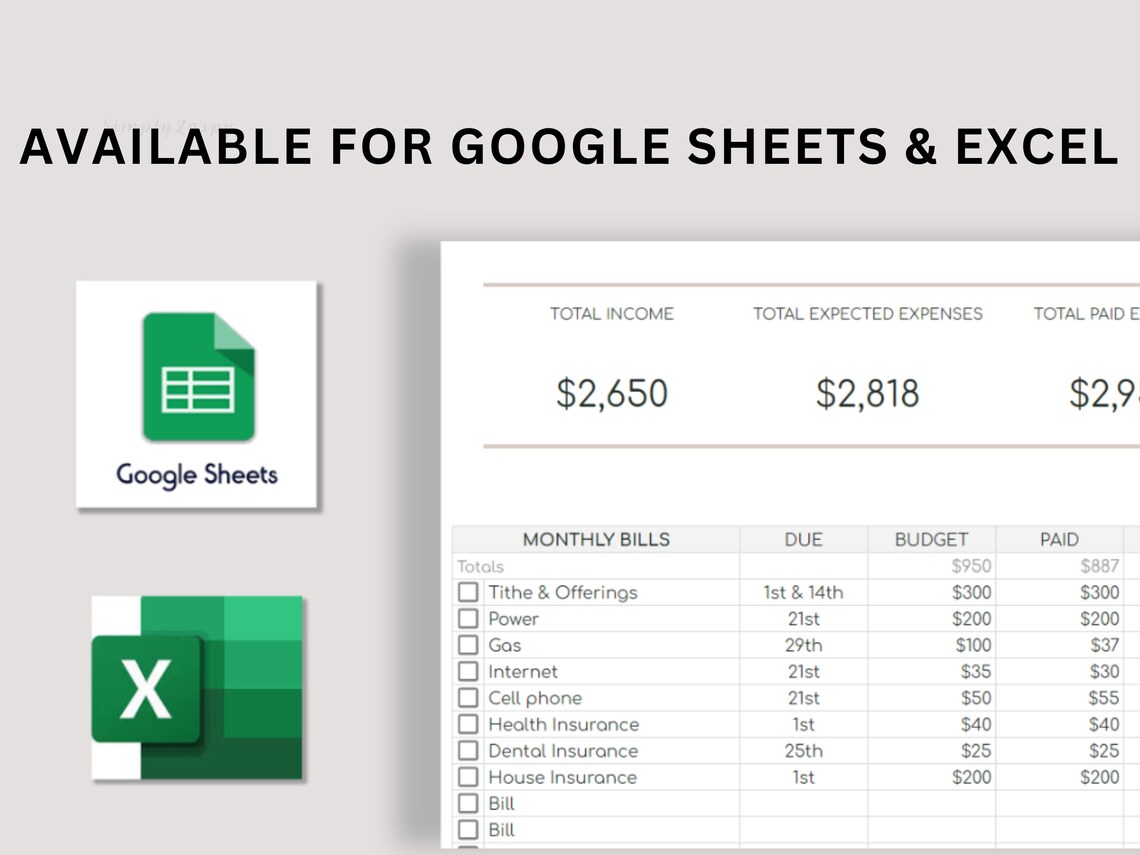Screen dimensions: 1140x855
Task: Select the Gas due date cell
Action: click(805, 645)
